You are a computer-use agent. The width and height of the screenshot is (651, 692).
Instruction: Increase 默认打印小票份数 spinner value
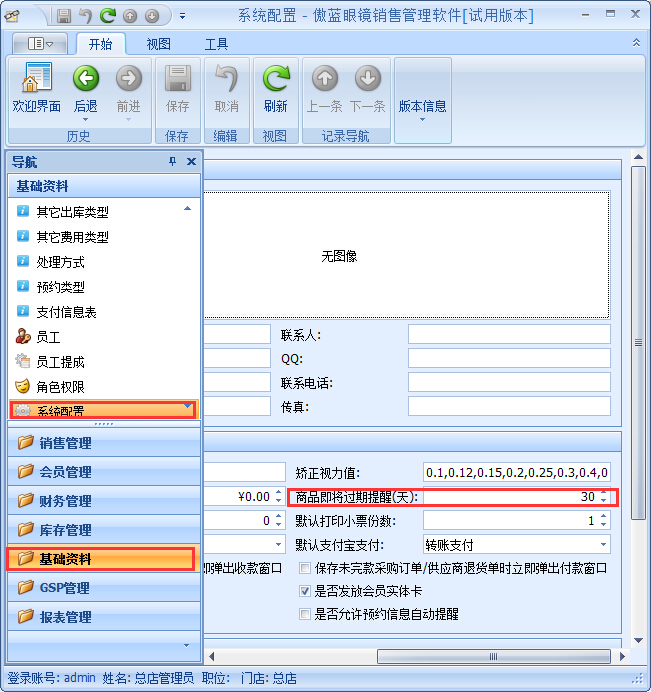tap(603, 517)
